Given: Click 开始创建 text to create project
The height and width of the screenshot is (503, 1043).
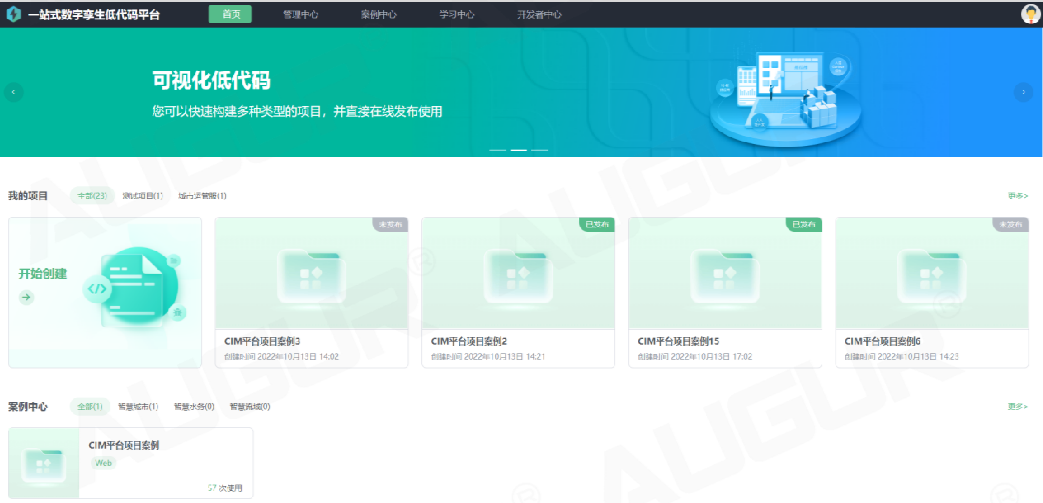Looking at the screenshot, I should [43, 273].
